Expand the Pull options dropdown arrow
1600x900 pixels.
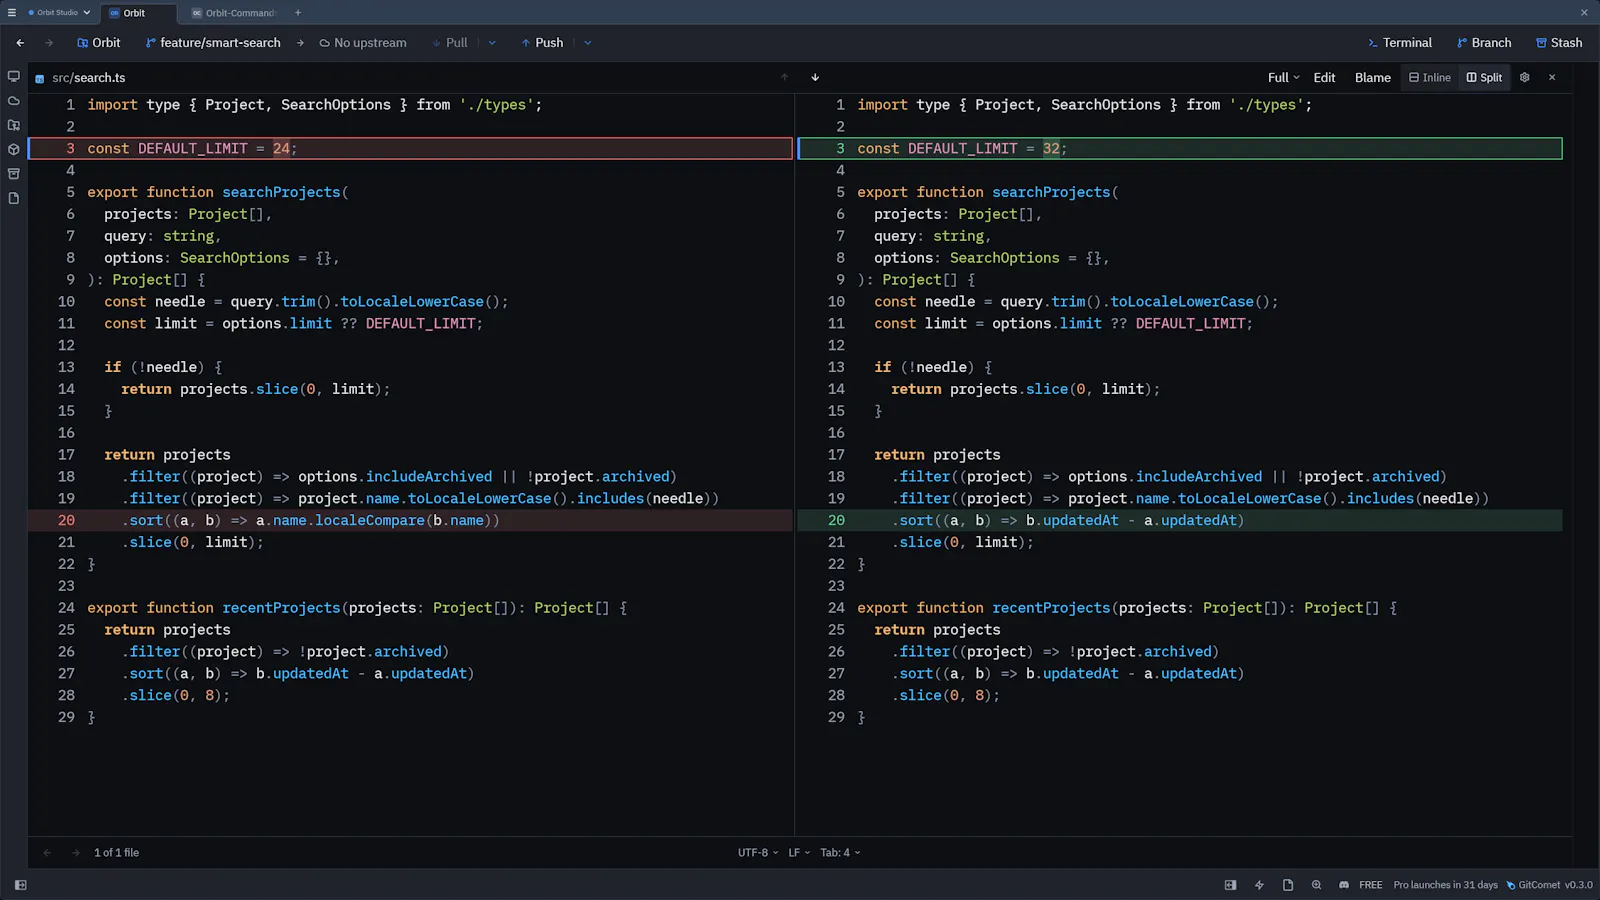pos(492,43)
